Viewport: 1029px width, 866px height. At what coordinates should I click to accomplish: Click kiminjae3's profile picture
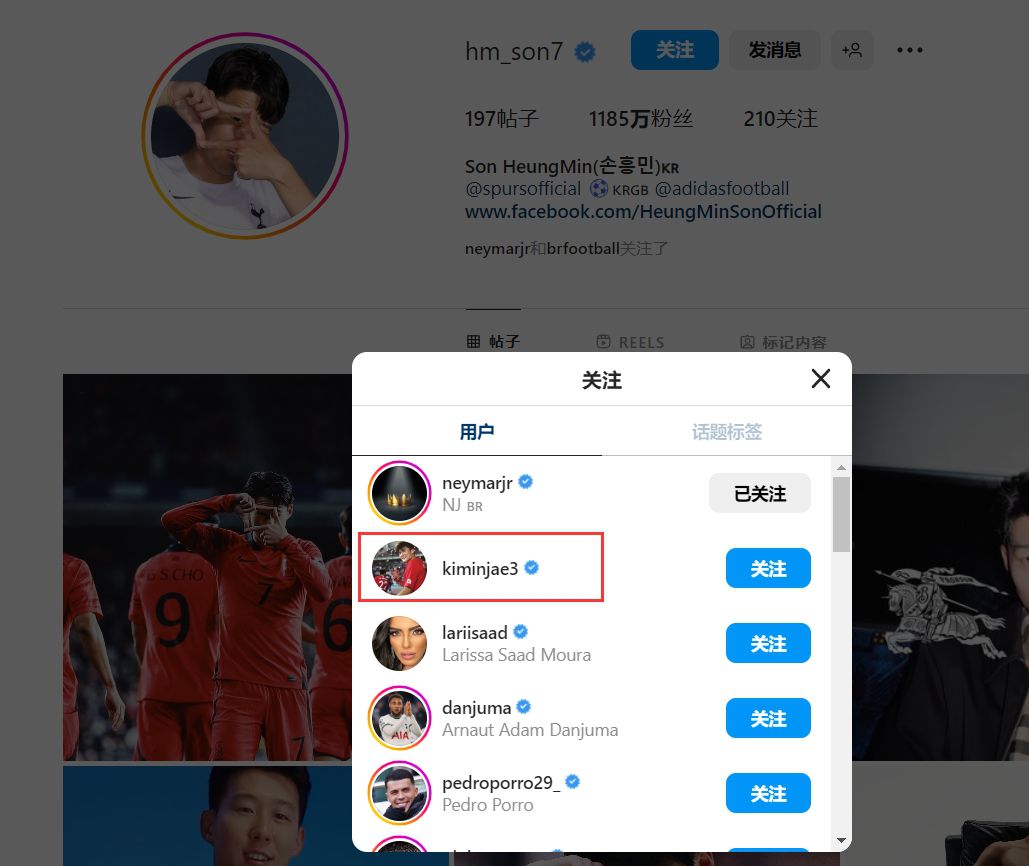click(x=399, y=568)
